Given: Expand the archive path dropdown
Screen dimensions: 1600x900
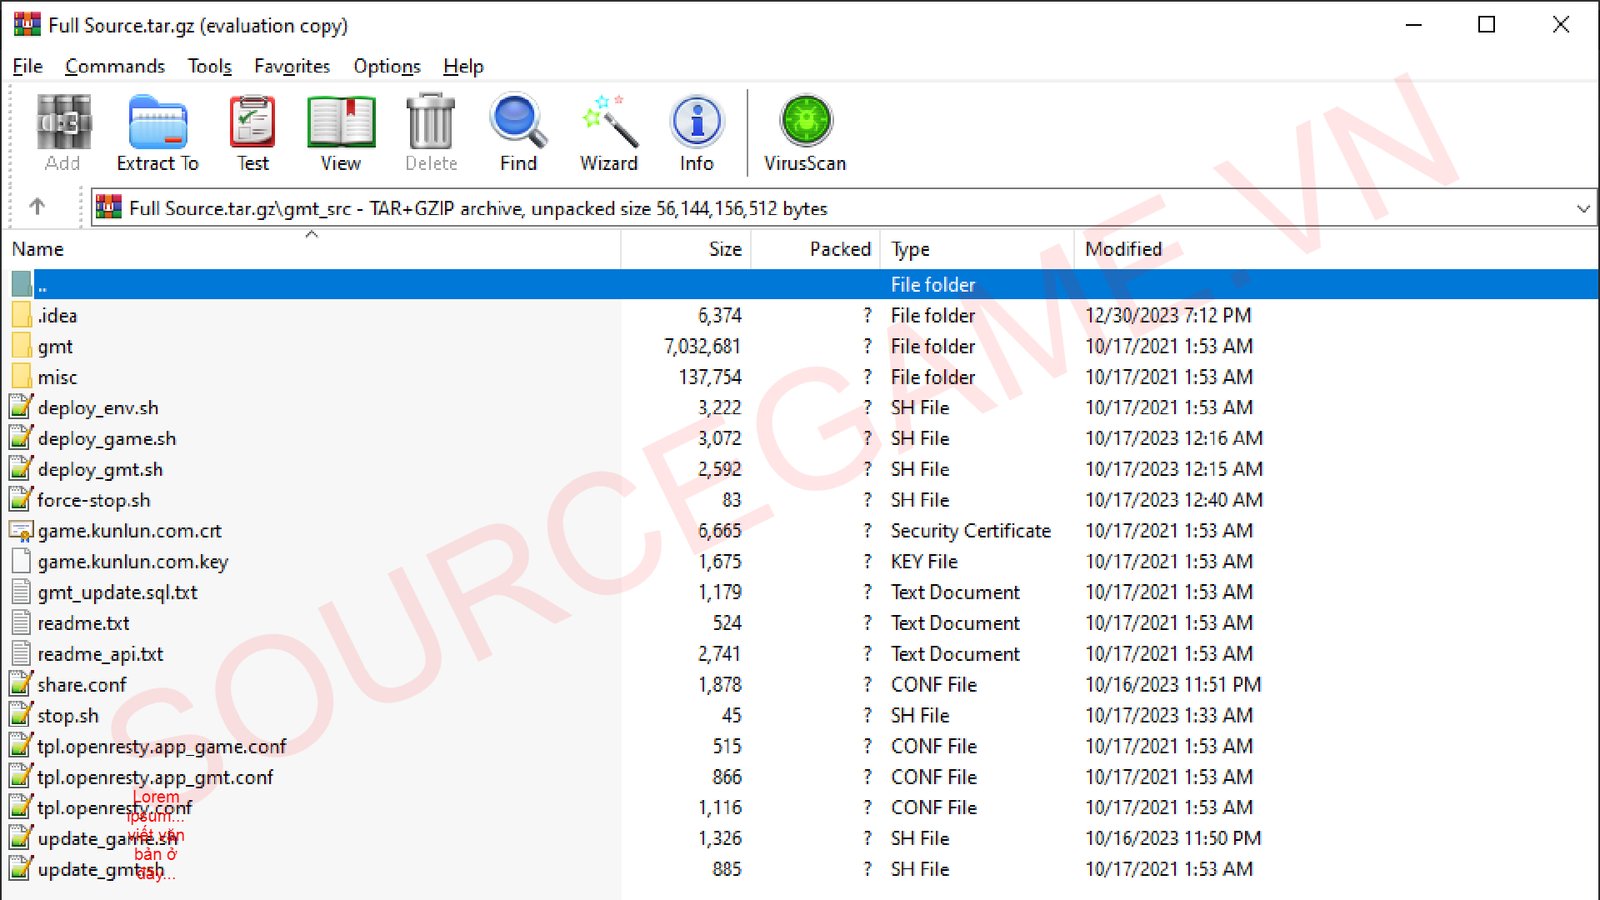Looking at the screenshot, I should click(1582, 209).
